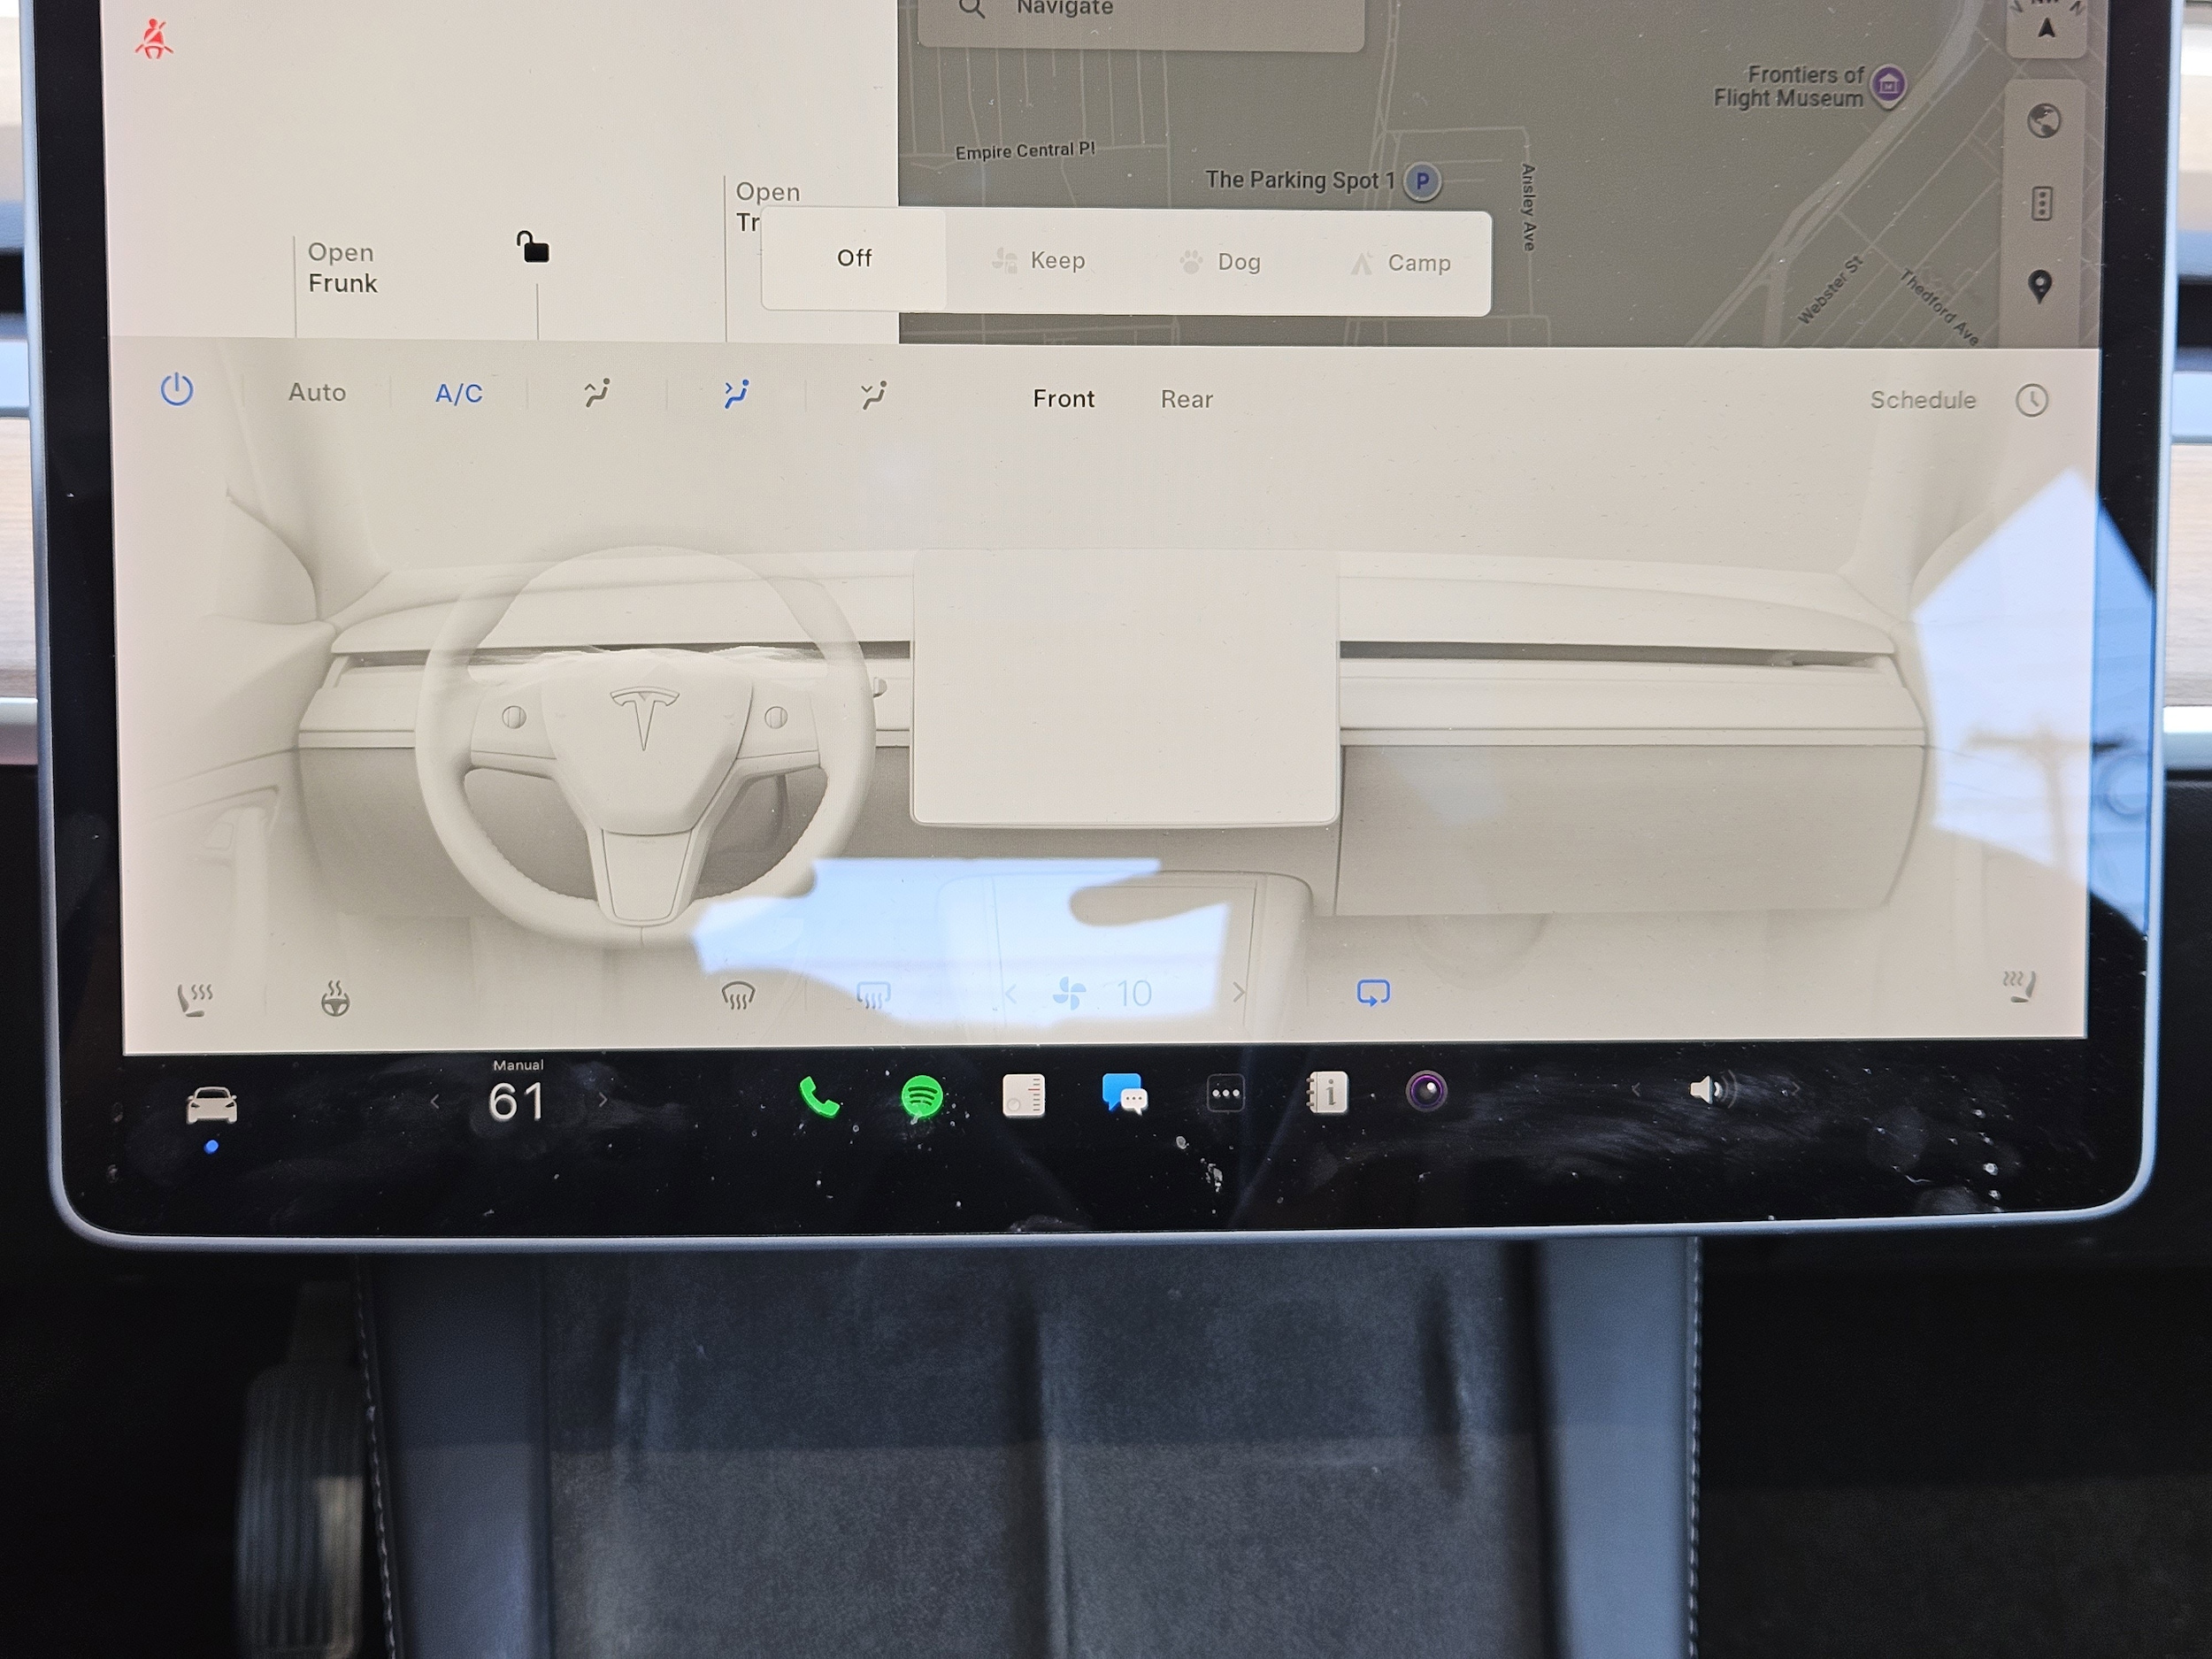This screenshot has width=2212, height=1659.
Task: Decrease cabin temperature with left arrow
Action: pyautogui.click(x=435, y=1102)
